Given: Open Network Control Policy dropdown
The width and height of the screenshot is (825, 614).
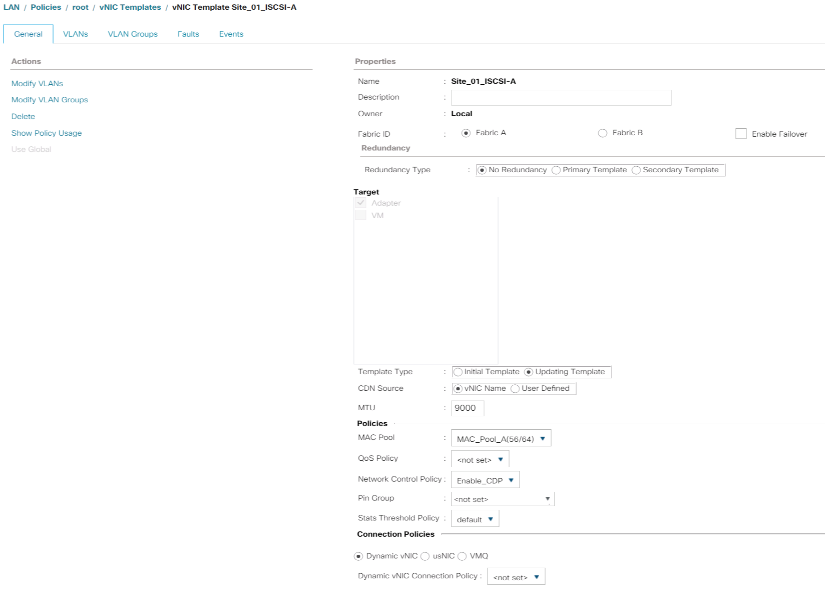Looking at the screenshot, I should (485, 480).
